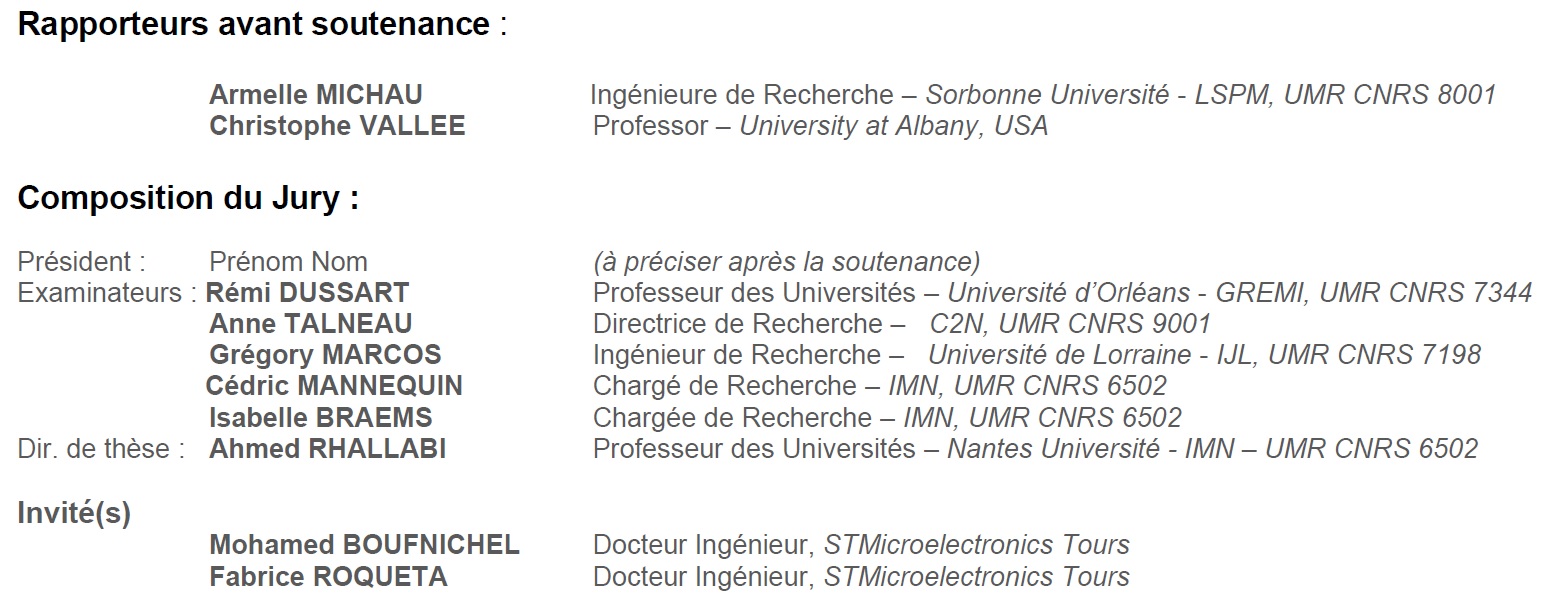Click the name Armelle MICHAU
This screenshot has height=610, width=1543.
(x=316, y=95)
